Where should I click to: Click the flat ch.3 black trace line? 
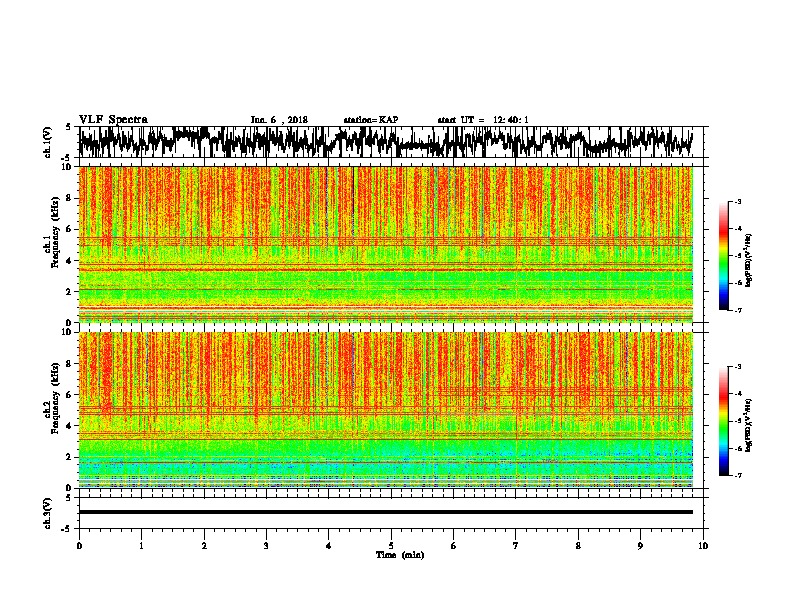pyautogui.click(x=385, y=512)
